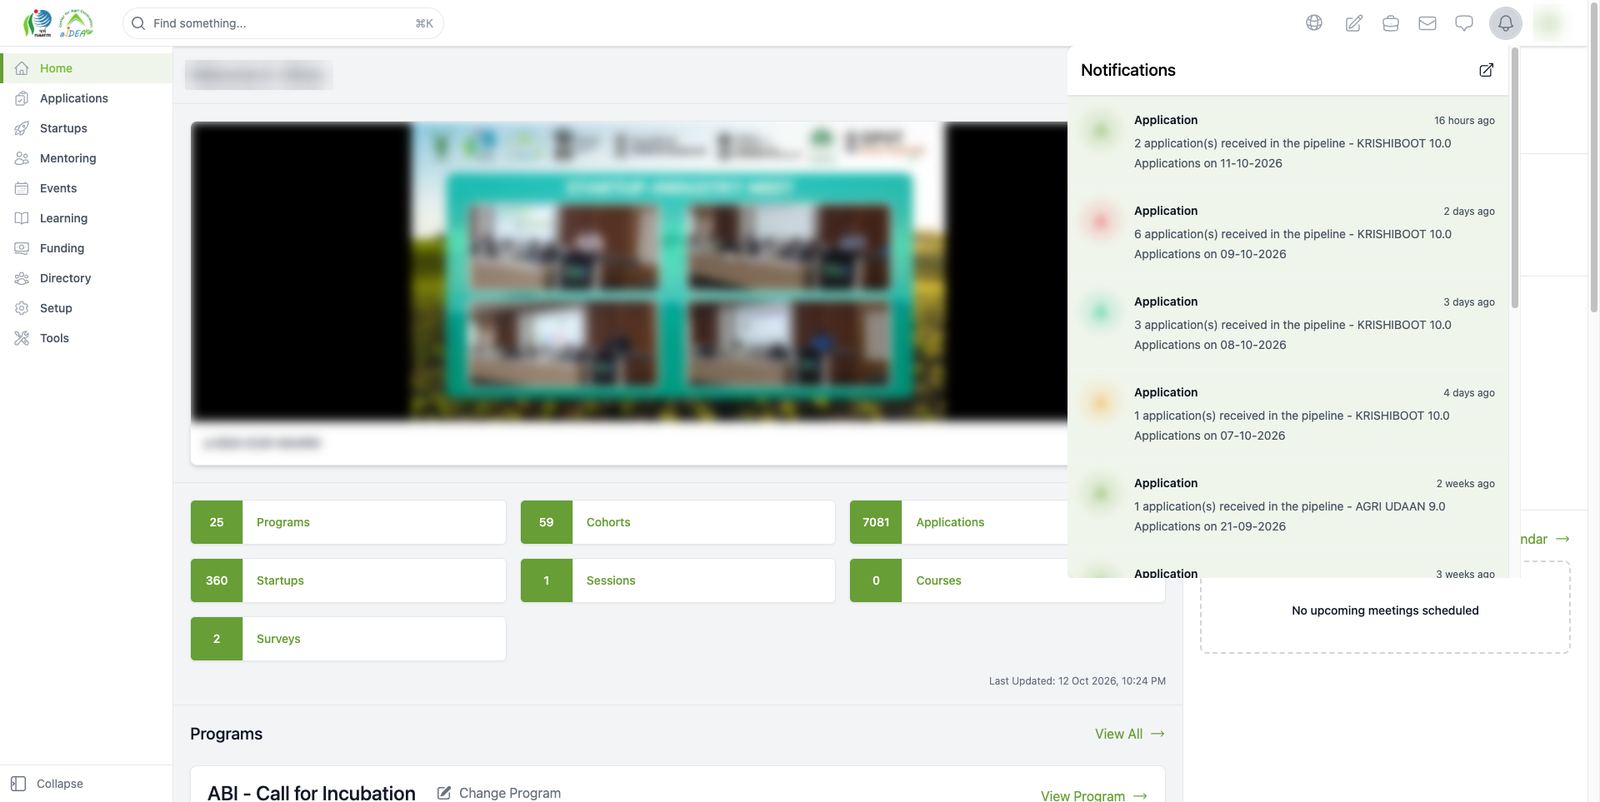This screenshot has height=802, width=1600.
Task: Go to Home in sidebar
Action: 86,68
